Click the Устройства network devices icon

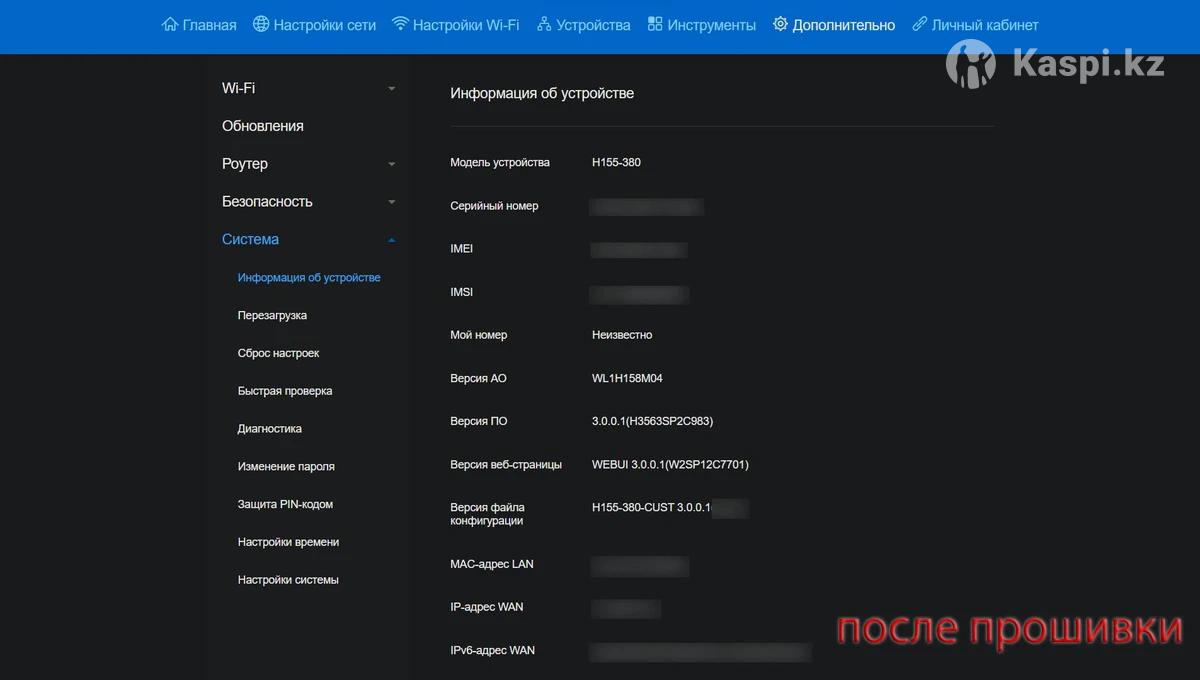(x=544, y=25)
